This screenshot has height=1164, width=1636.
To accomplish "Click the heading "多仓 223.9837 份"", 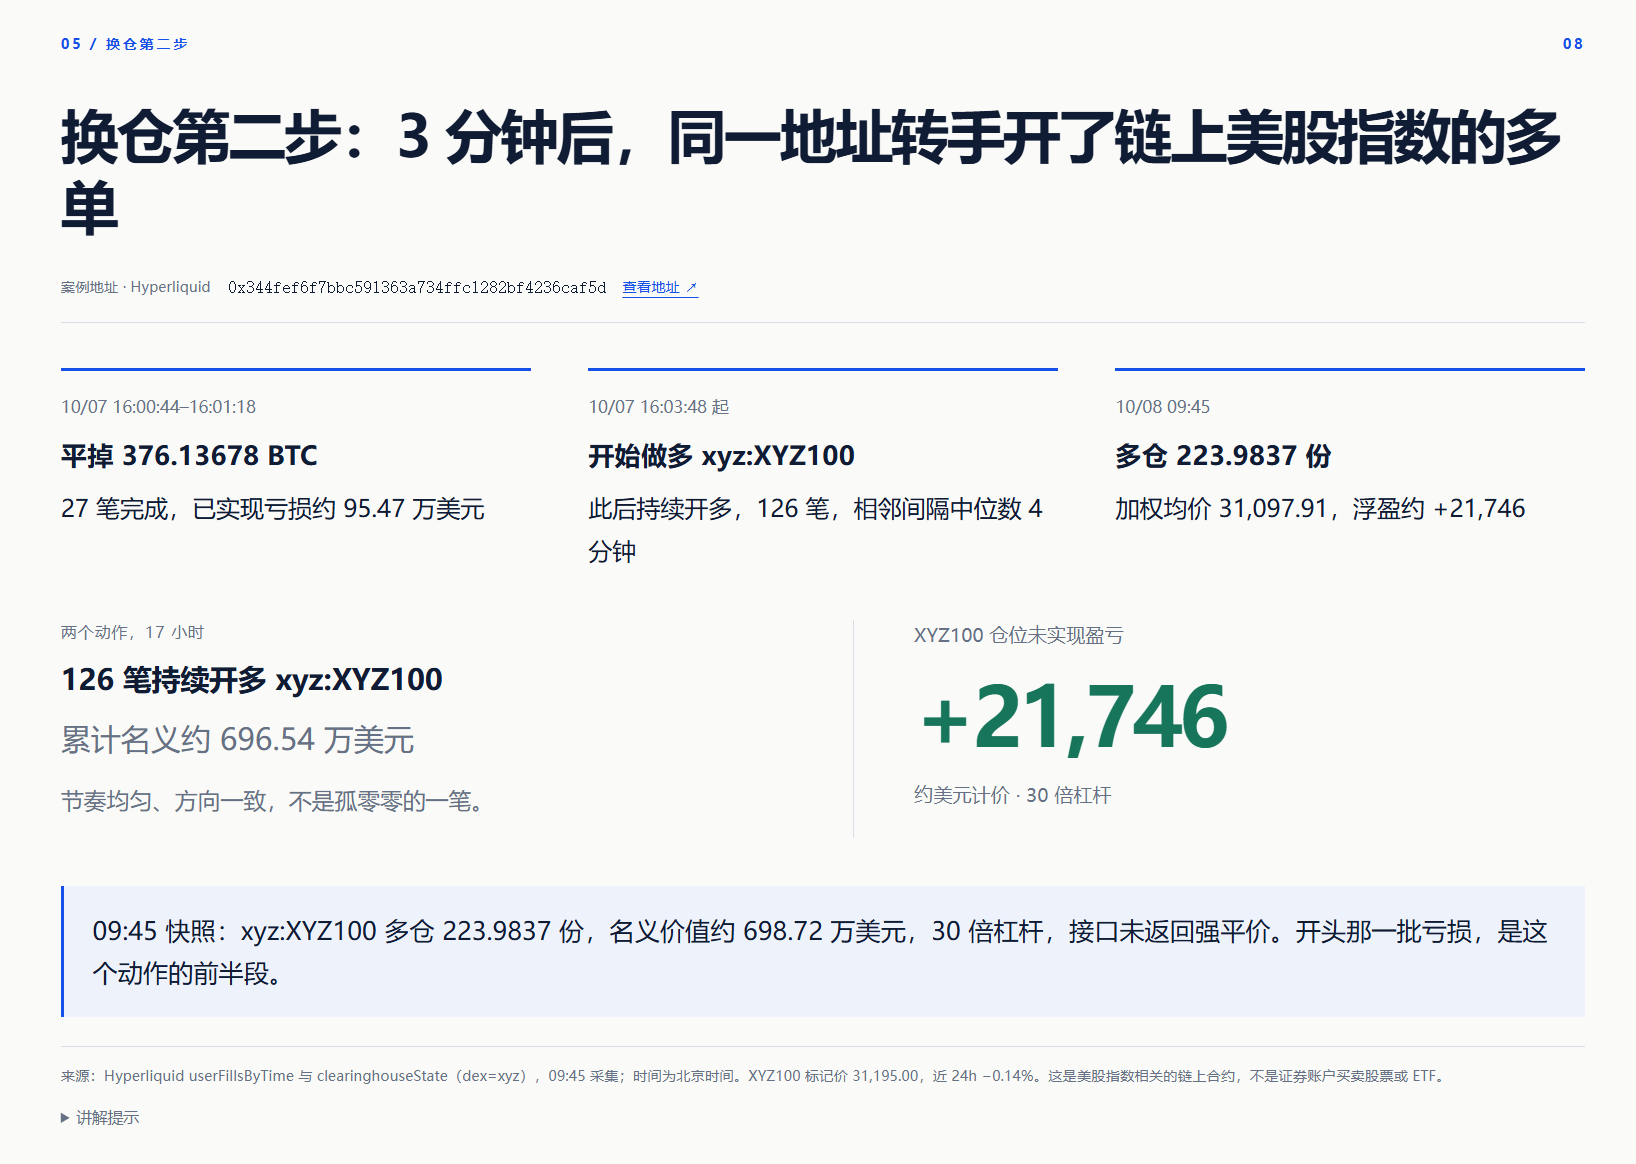I will (x=1223, y=456).
